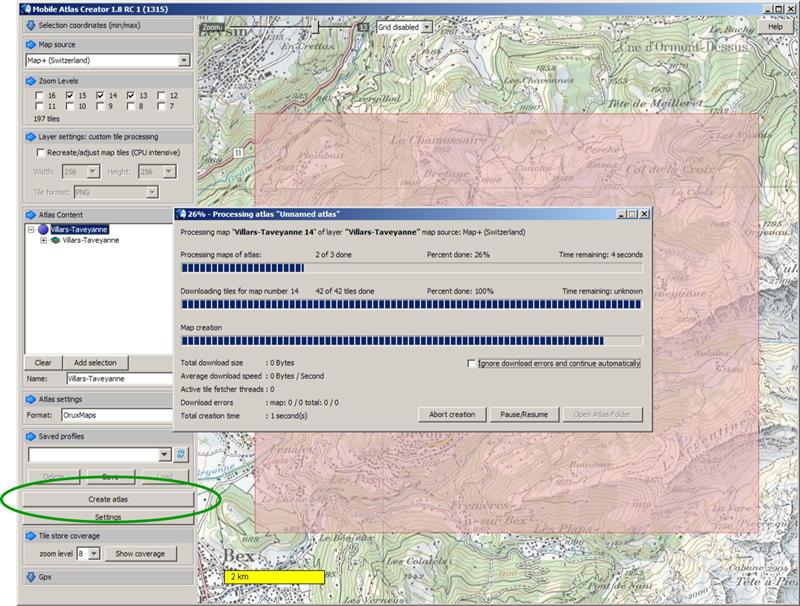Viewport: 800px width, 606px height.
Task: Click the atlas Name text field
Action: coord(118,379)
